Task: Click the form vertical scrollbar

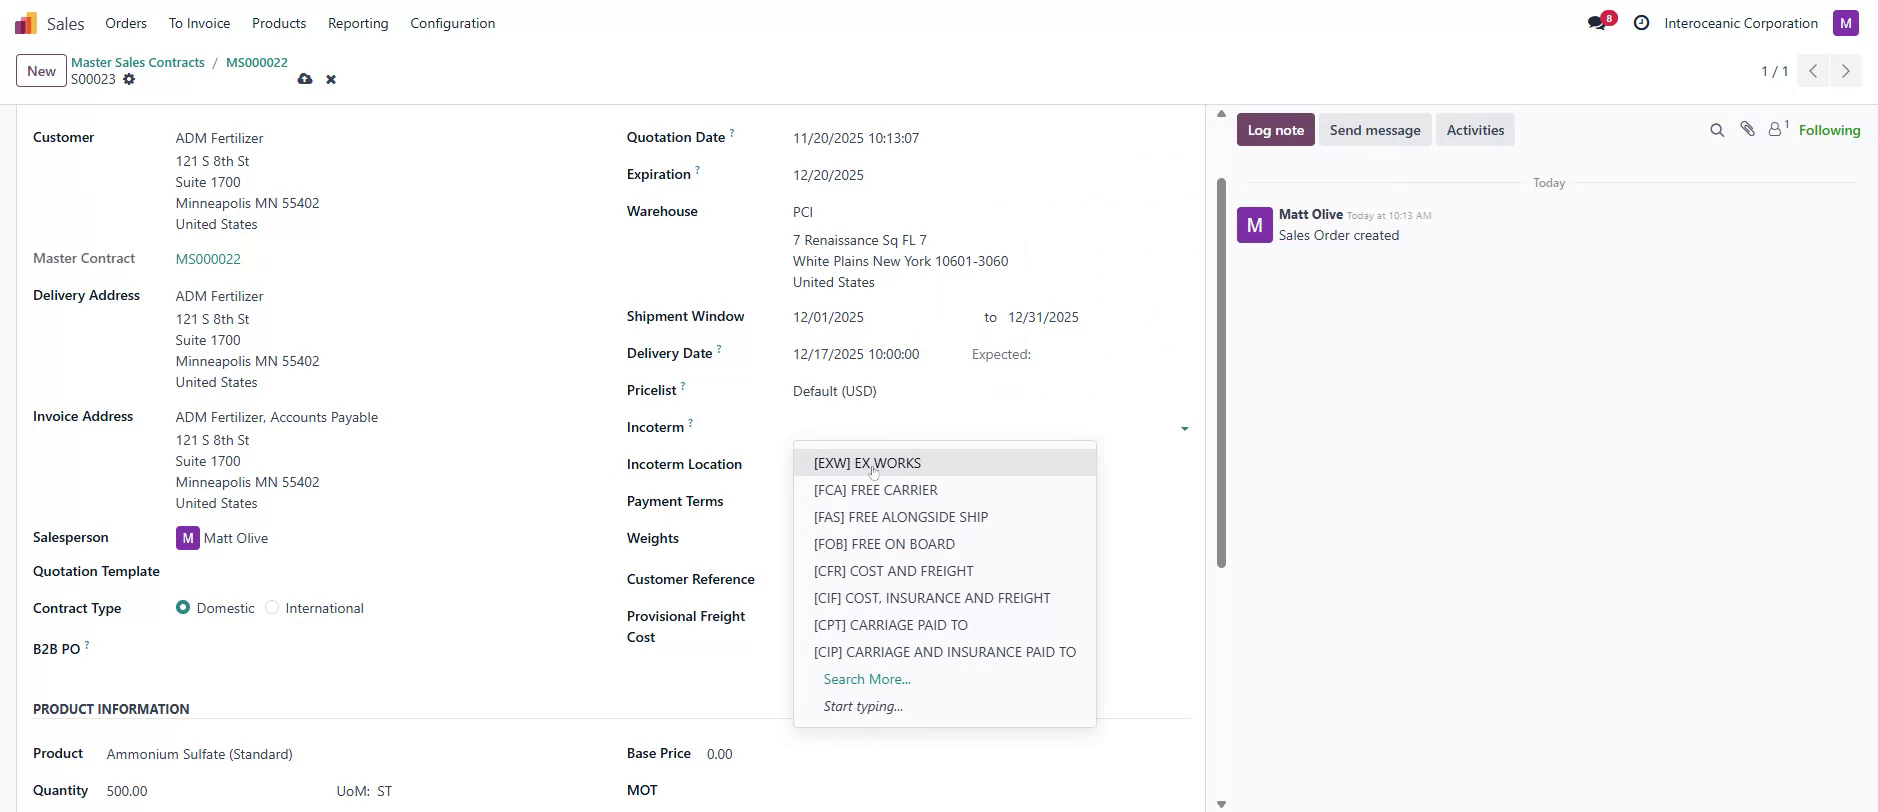Action: pyautogui.click(x=1221, y=373)
